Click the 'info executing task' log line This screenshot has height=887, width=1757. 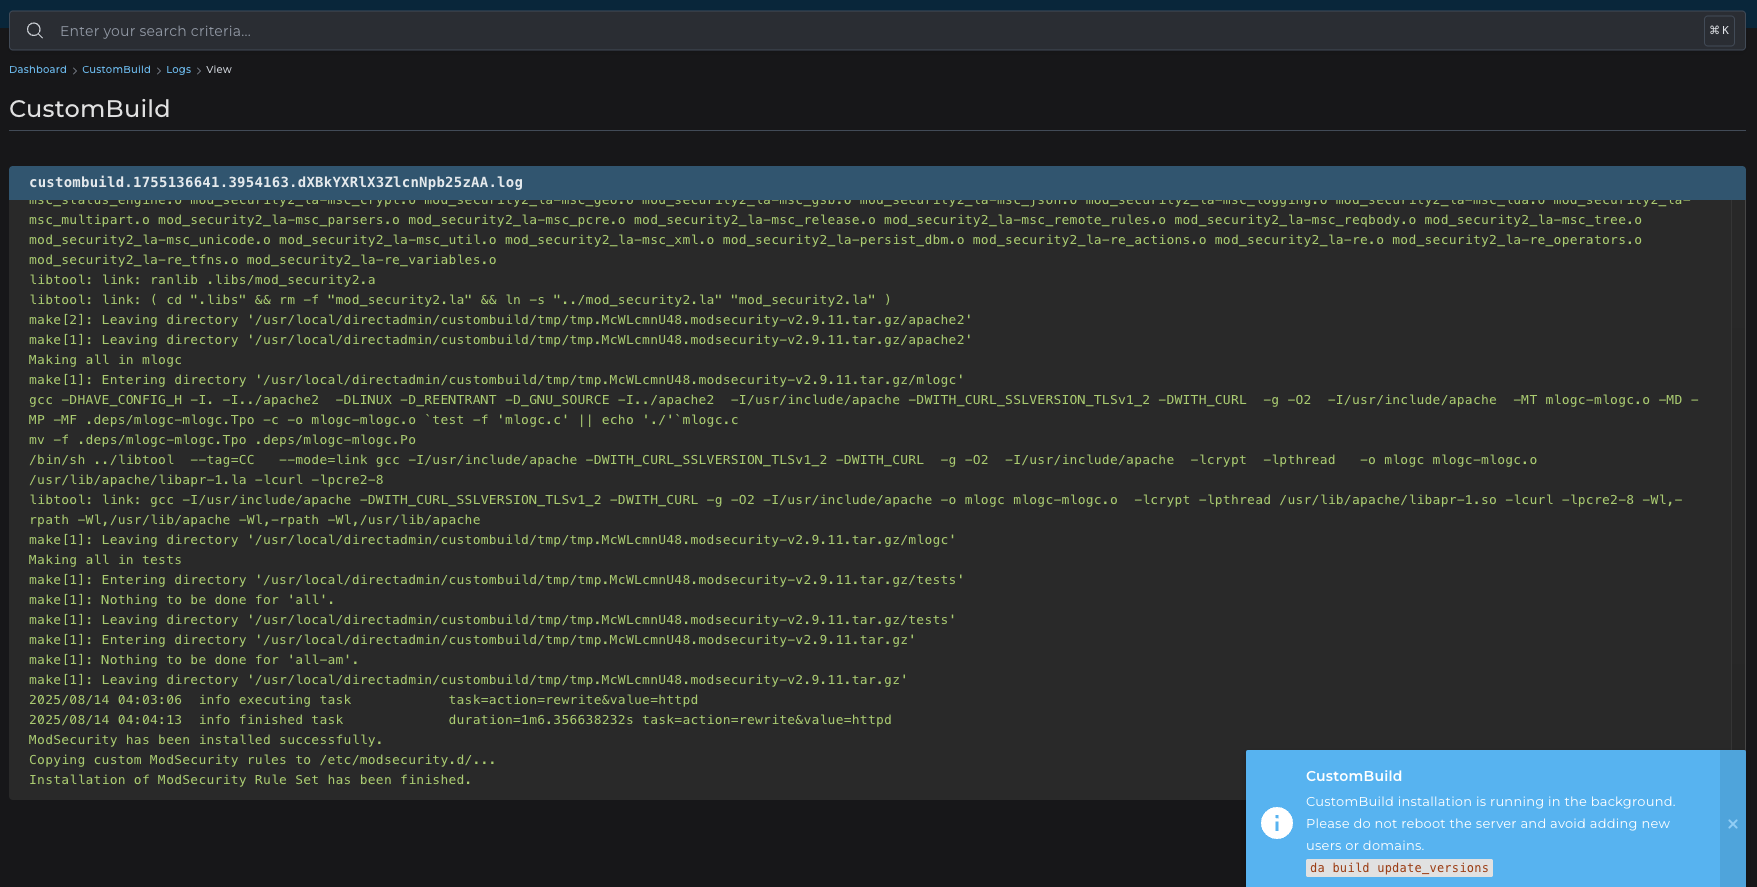[x=364, y=700]
